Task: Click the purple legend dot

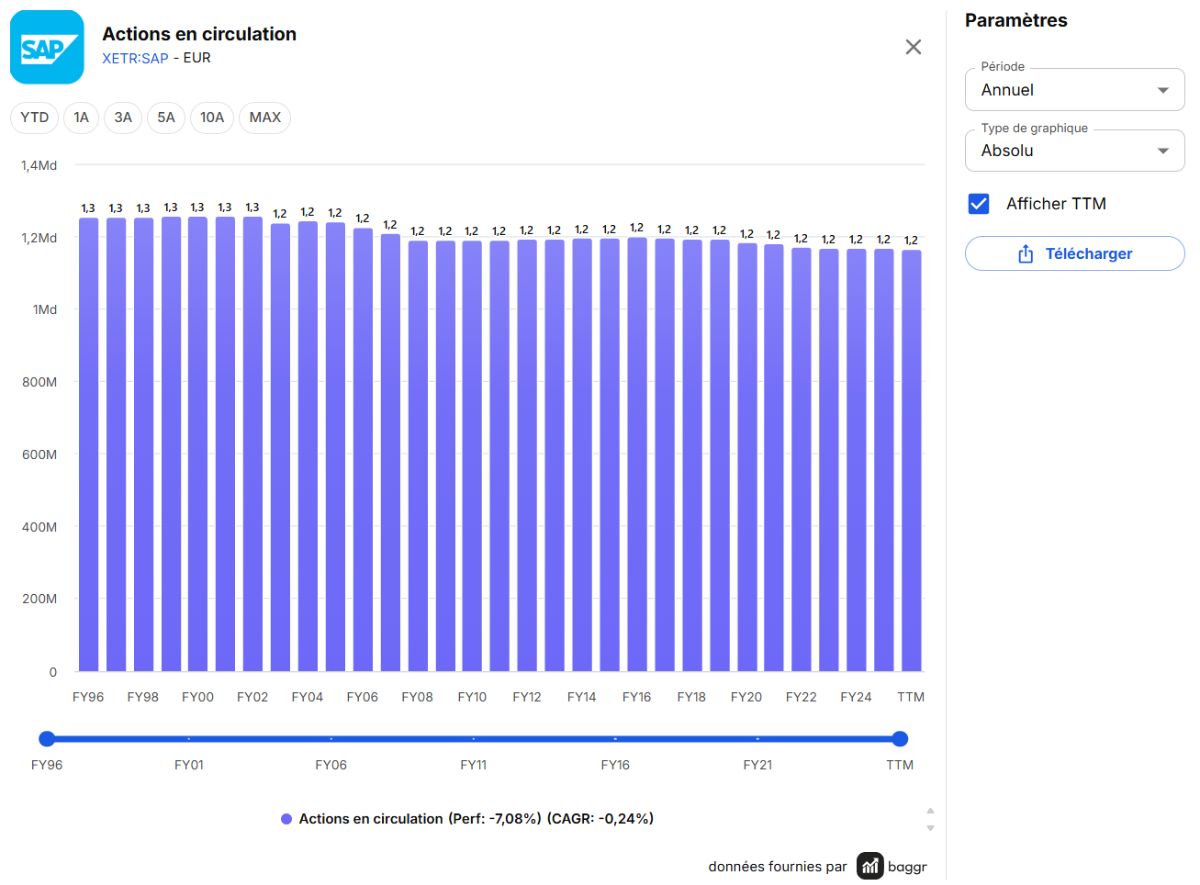Action: [286, 819]
